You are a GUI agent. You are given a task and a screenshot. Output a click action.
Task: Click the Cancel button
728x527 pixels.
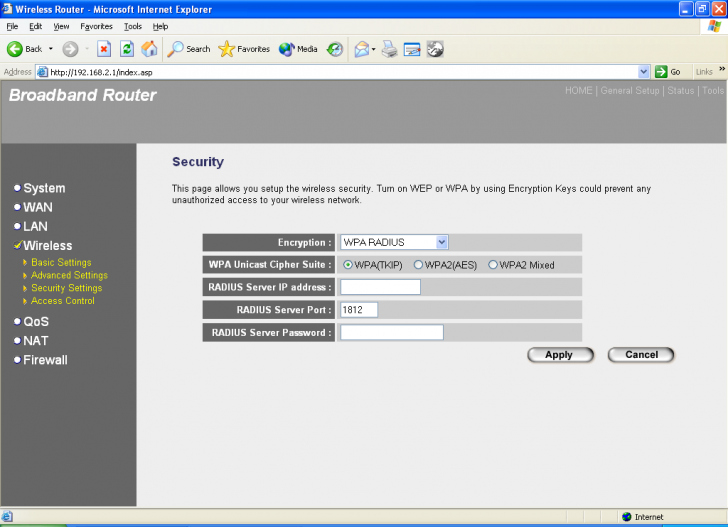click(x=641, y=355)
